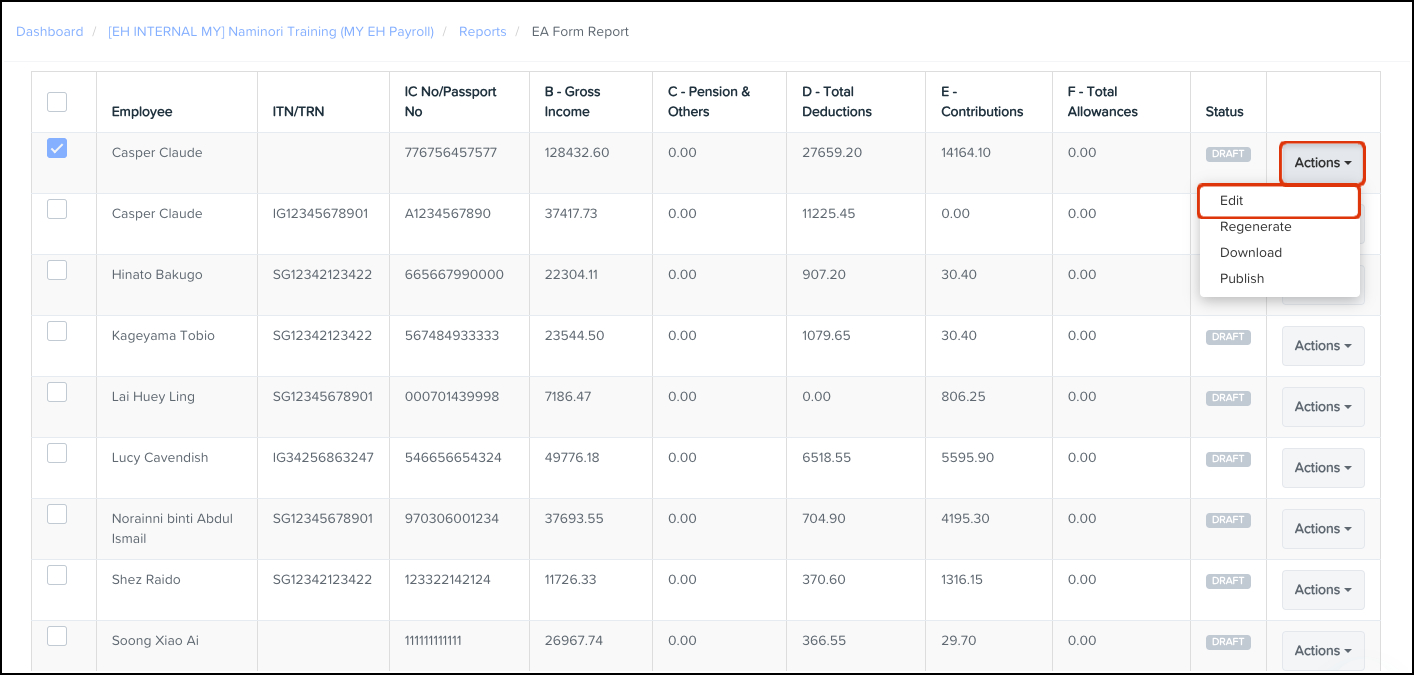
Task: Open Actions dropdown for Soong Xiao Ai
Action: pos(1322,651)
